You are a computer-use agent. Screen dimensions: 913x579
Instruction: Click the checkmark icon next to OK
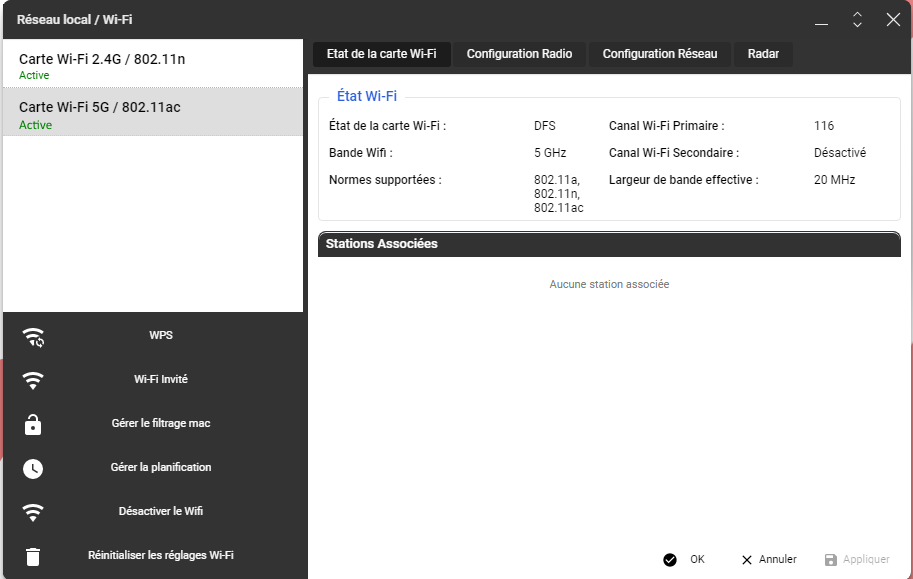670,560
